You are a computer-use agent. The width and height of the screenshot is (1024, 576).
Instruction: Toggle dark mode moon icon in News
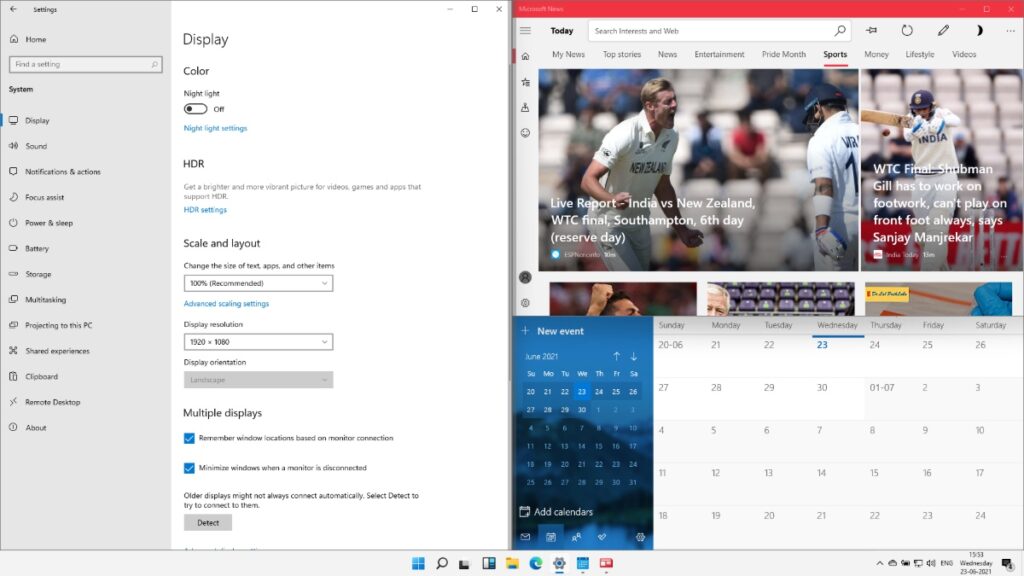978,30
